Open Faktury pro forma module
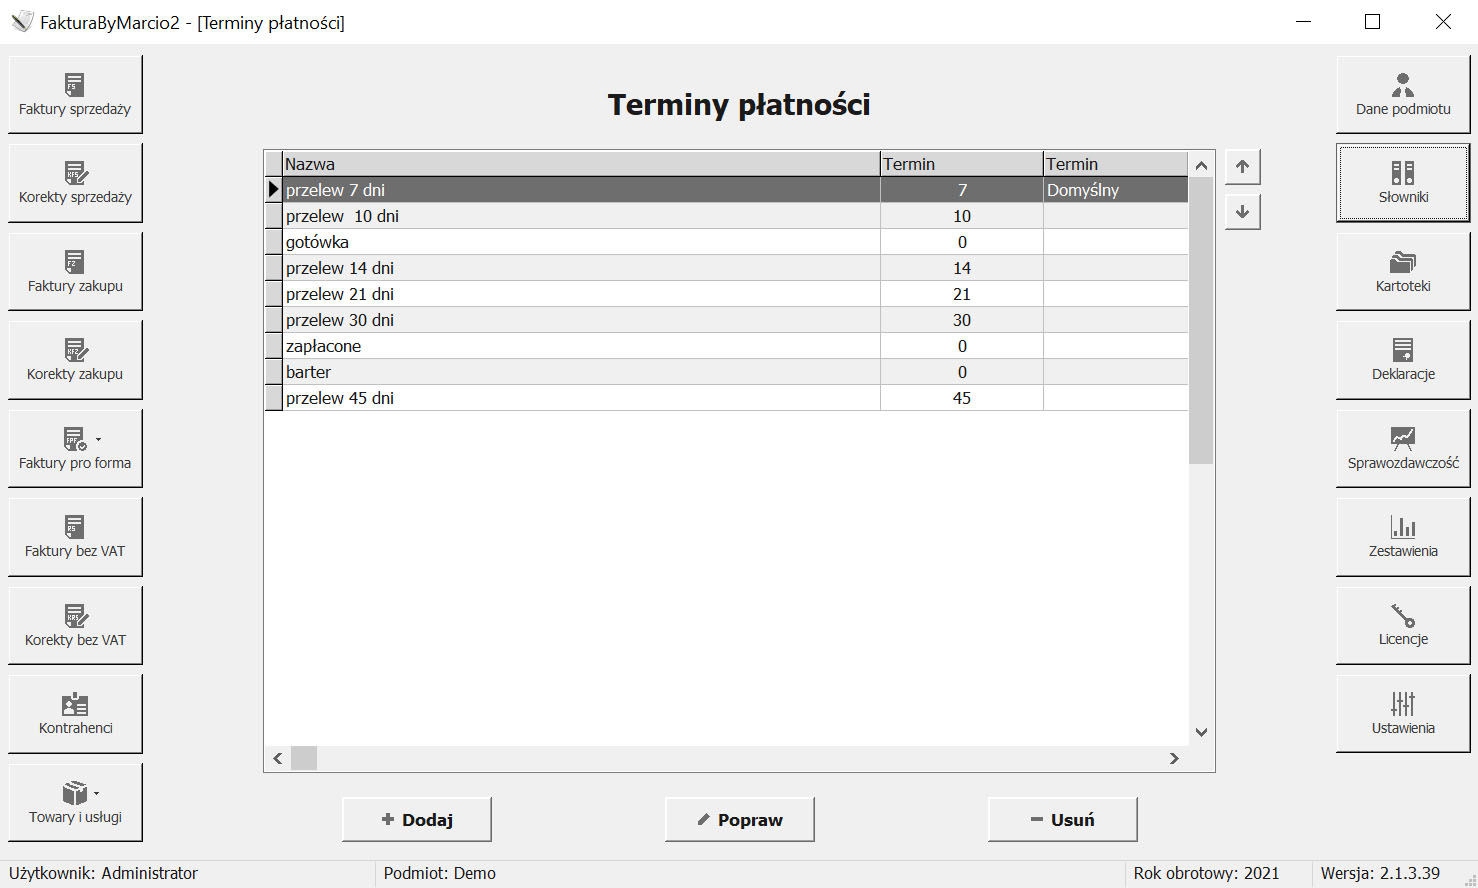 click(75, 448)
